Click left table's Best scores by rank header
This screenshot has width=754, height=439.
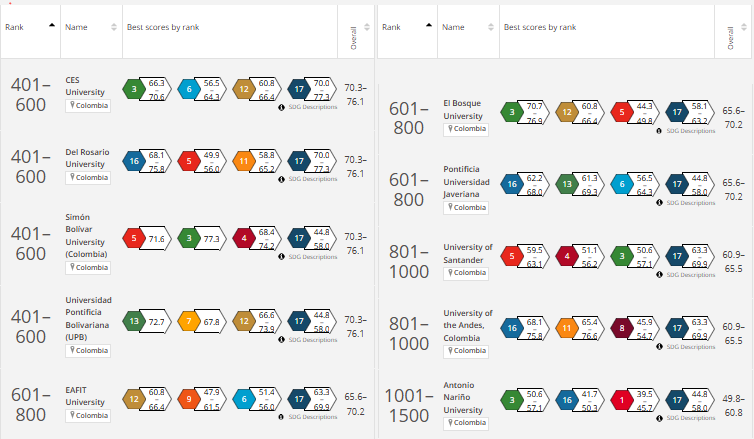click(163, 27)
